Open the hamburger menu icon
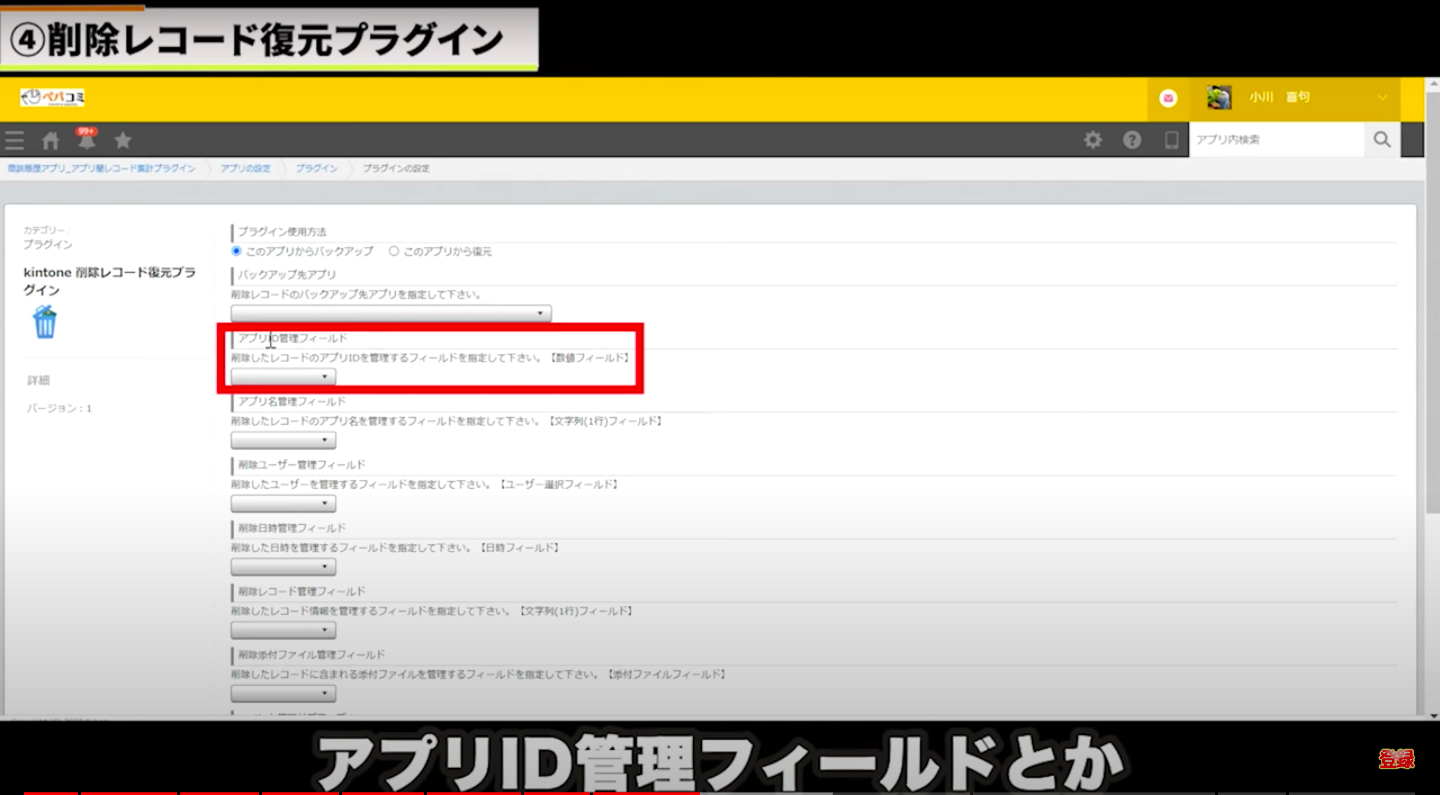The width and height of the screenshot is (1440, 795). (14, 141)
